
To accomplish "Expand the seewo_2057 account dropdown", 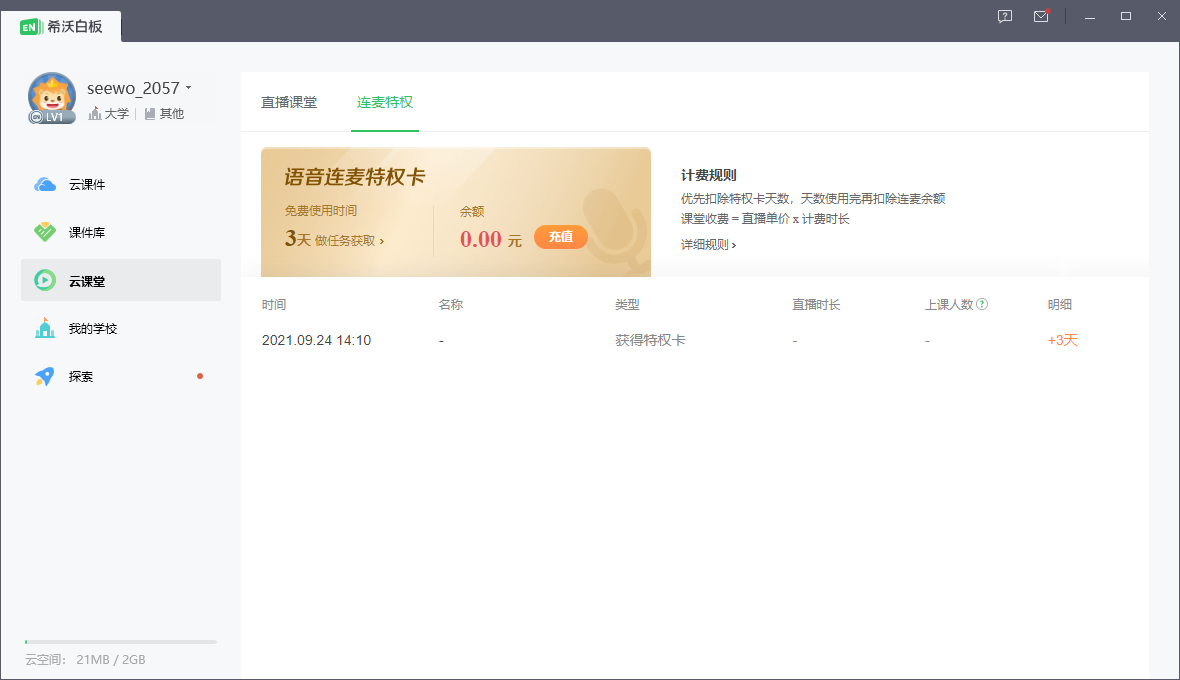I will pos(188,88).
